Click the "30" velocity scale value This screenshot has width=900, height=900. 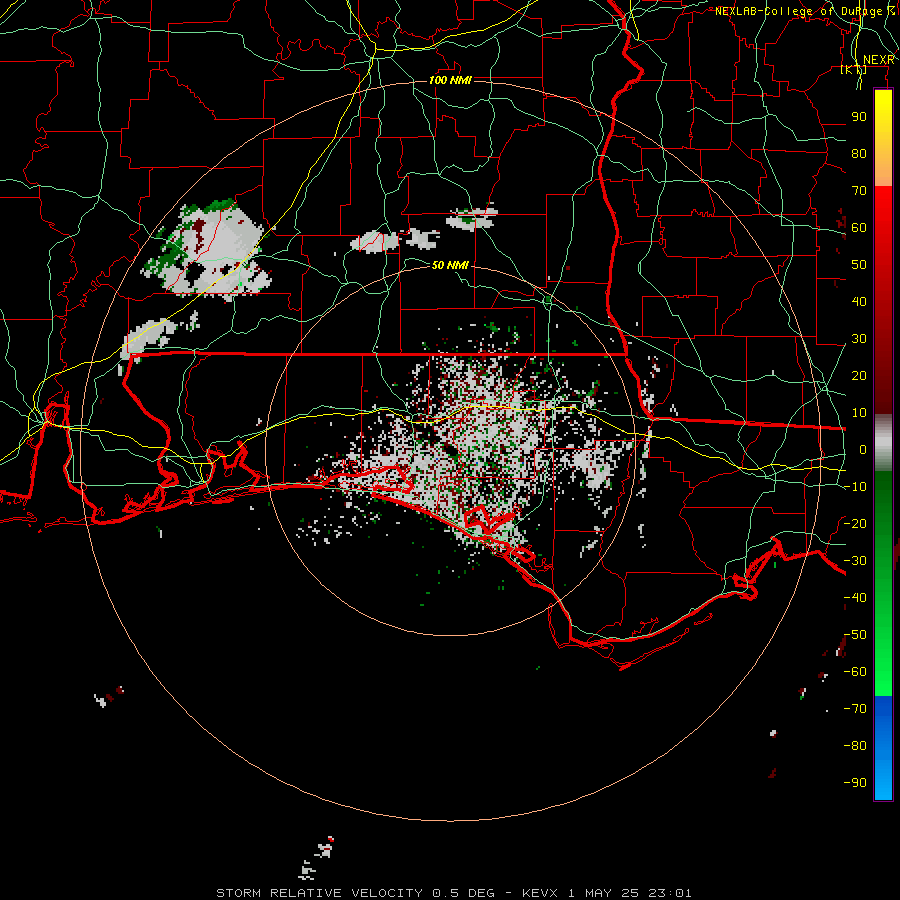coord(859,339)
